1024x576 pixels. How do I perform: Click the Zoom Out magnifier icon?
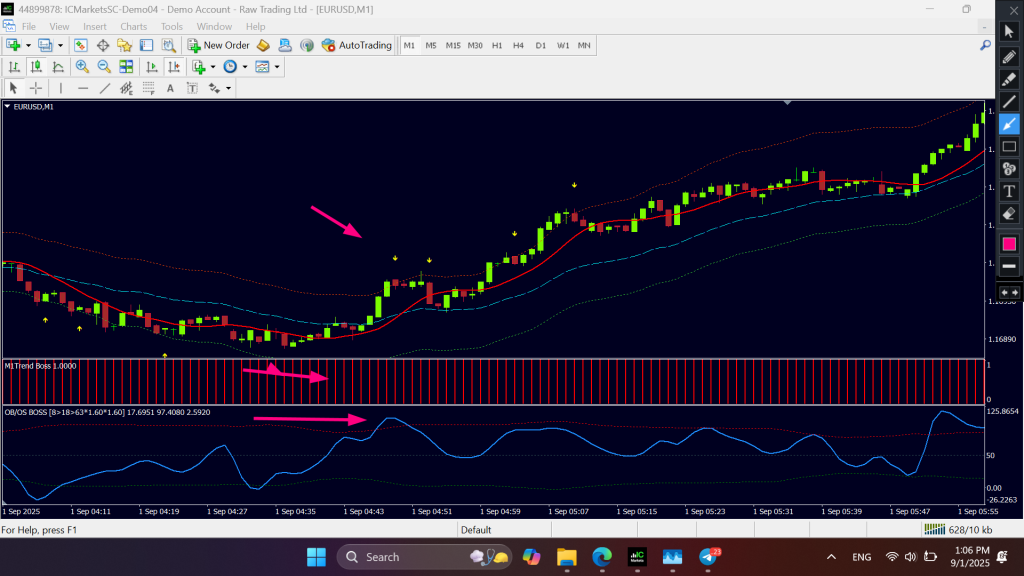pos(104,67)
